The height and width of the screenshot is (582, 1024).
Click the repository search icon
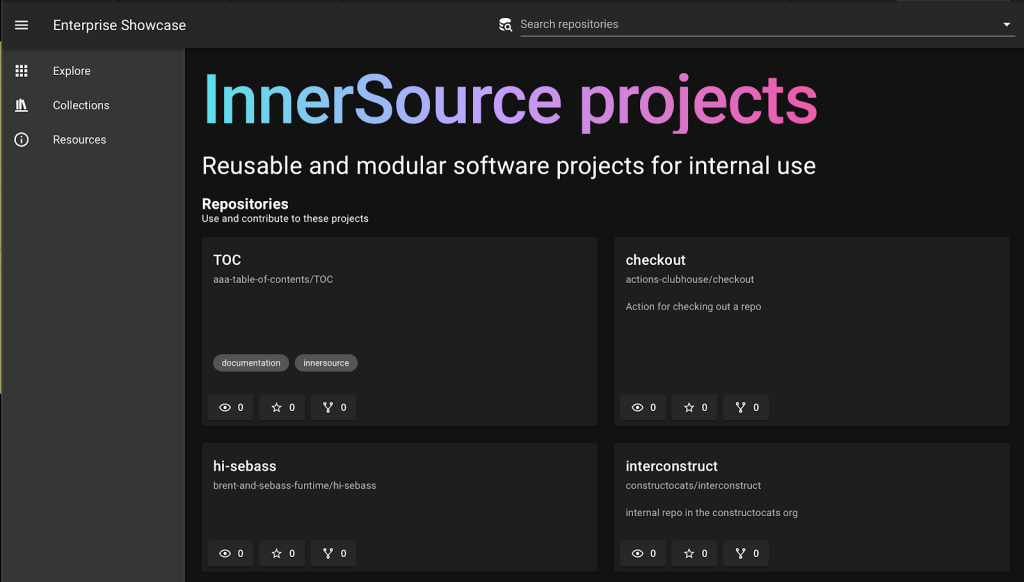pyautogui.click(x=505, y=25)
